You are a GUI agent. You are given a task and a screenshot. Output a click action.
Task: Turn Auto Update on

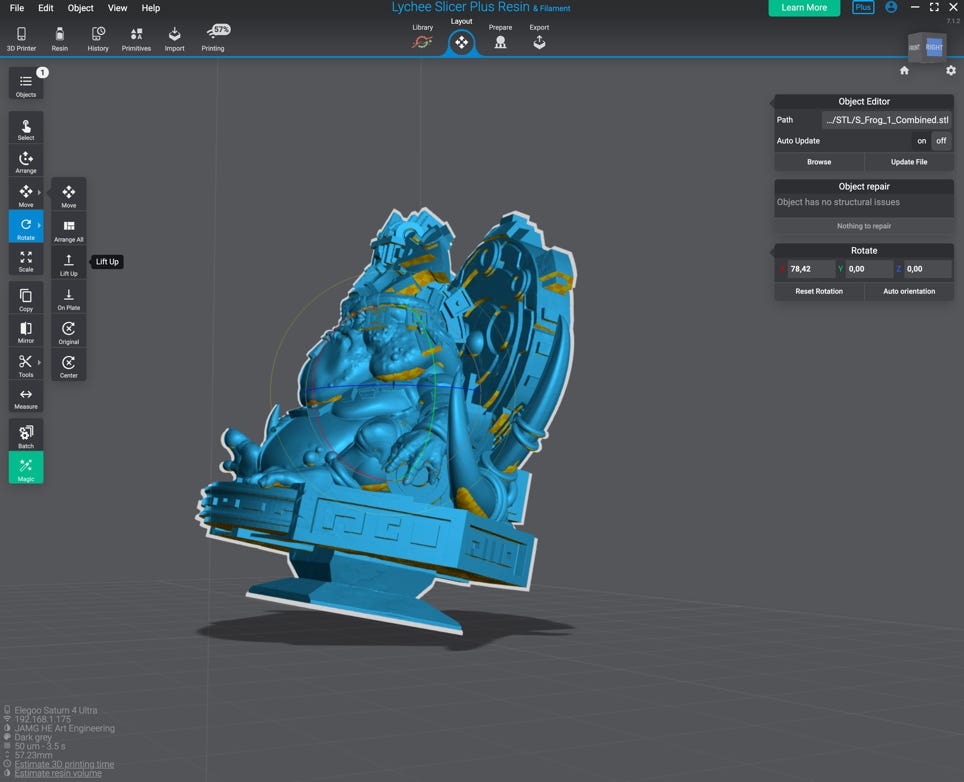tap(921, 141)
